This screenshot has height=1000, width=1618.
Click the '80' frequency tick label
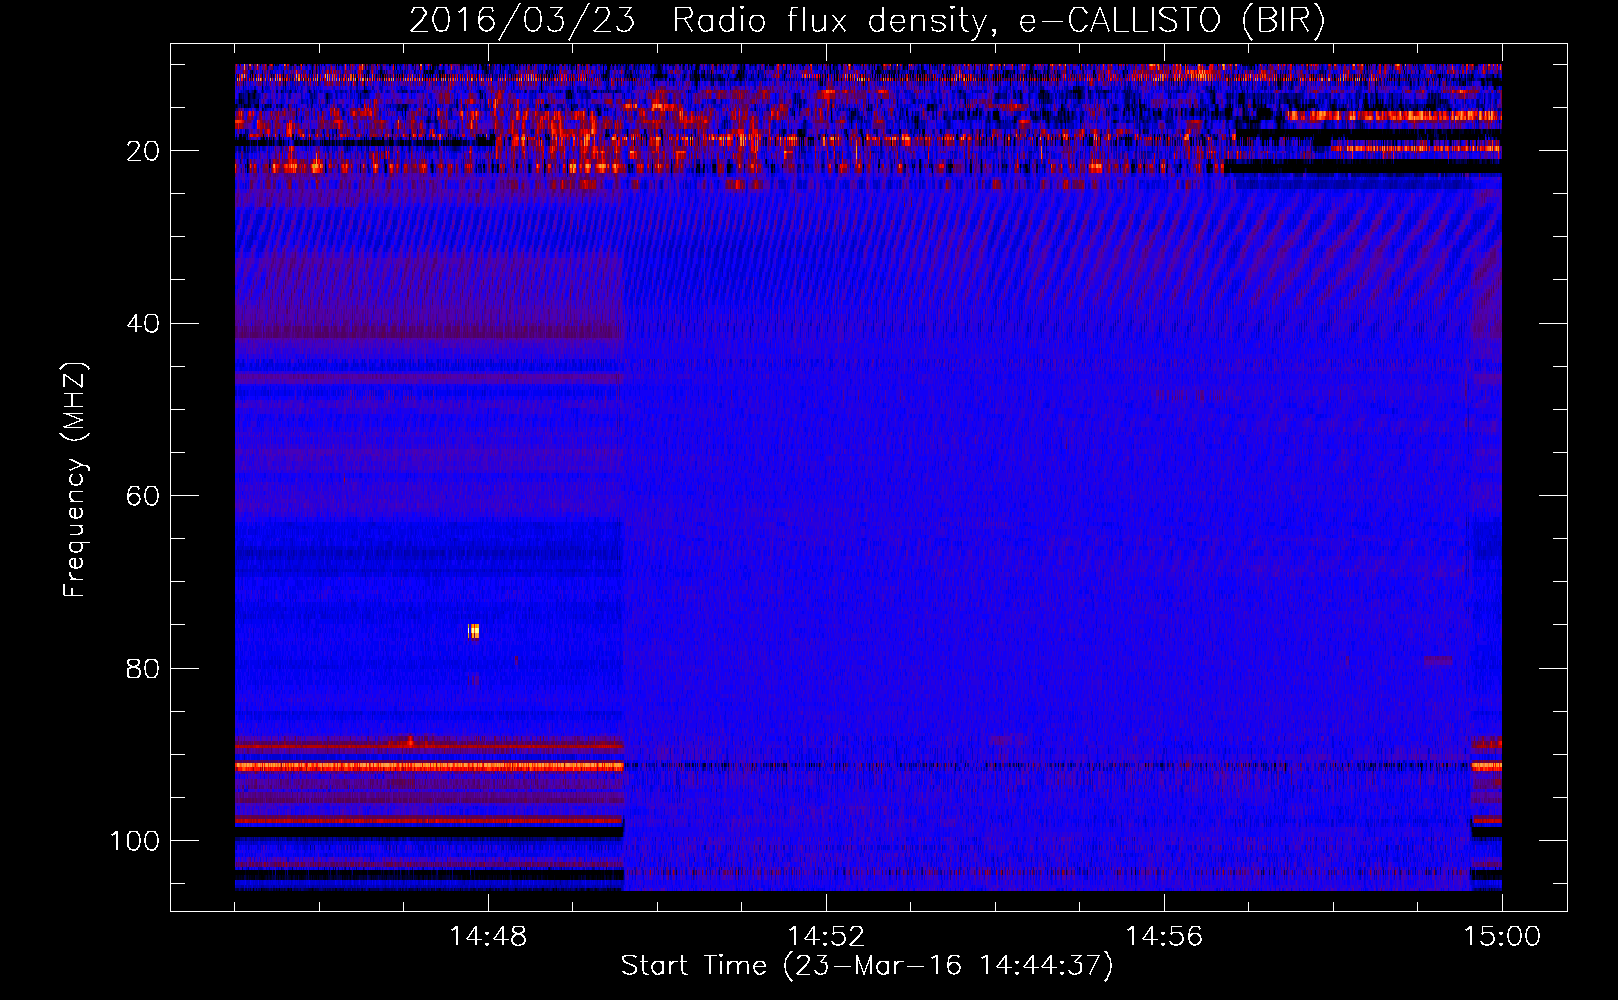click(x=144, y=668)
